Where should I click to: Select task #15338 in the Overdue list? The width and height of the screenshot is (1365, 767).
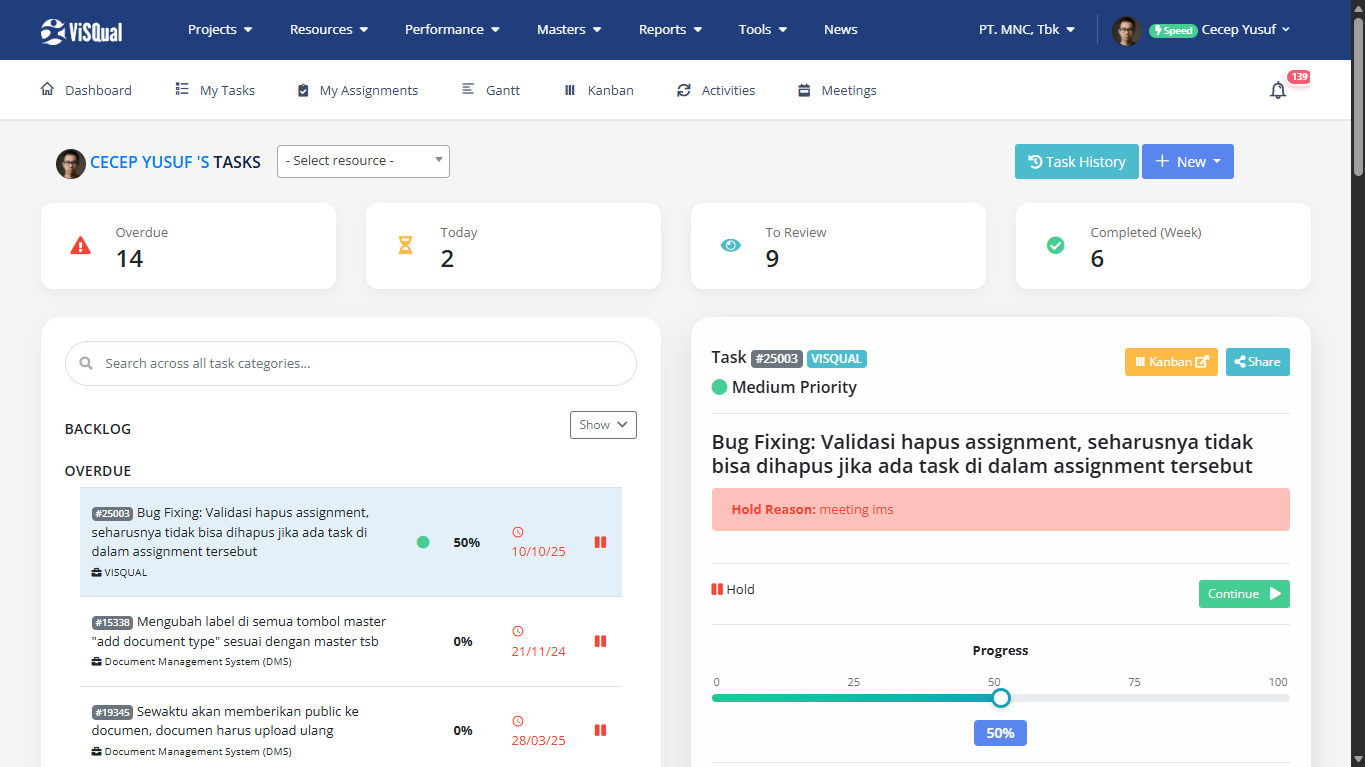click(x=351, y=641)
